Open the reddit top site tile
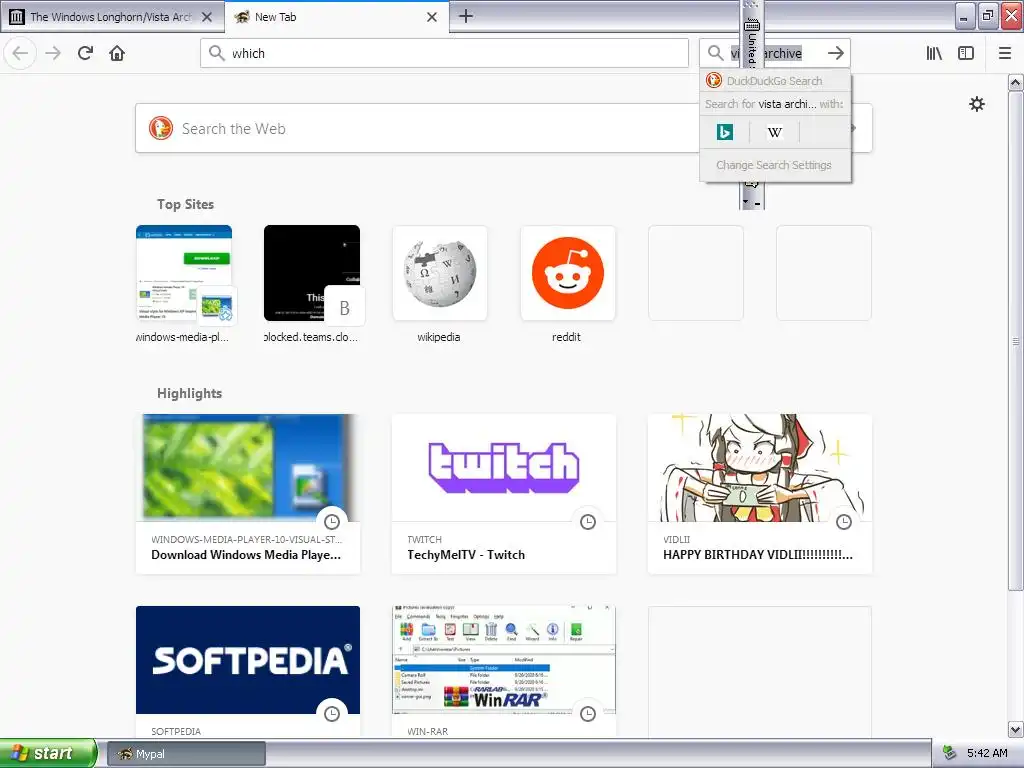 pos(568,273)
